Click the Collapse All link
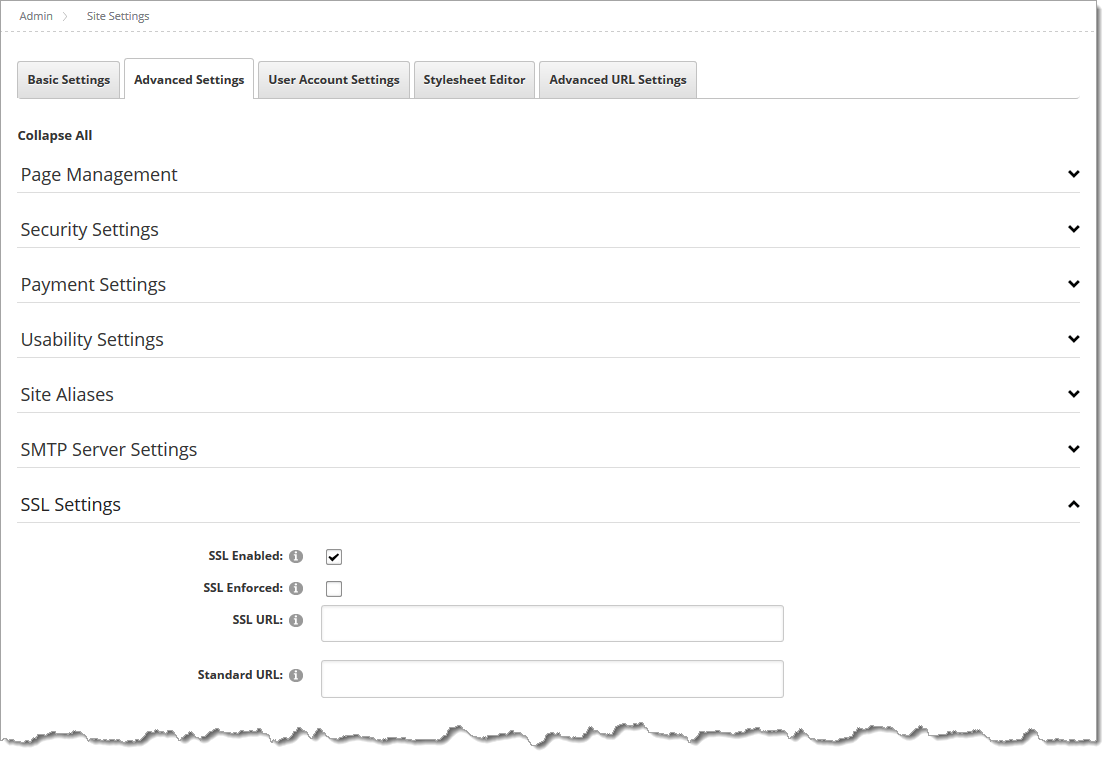Viewport: 1107px width, 763px height. (55, 135)
